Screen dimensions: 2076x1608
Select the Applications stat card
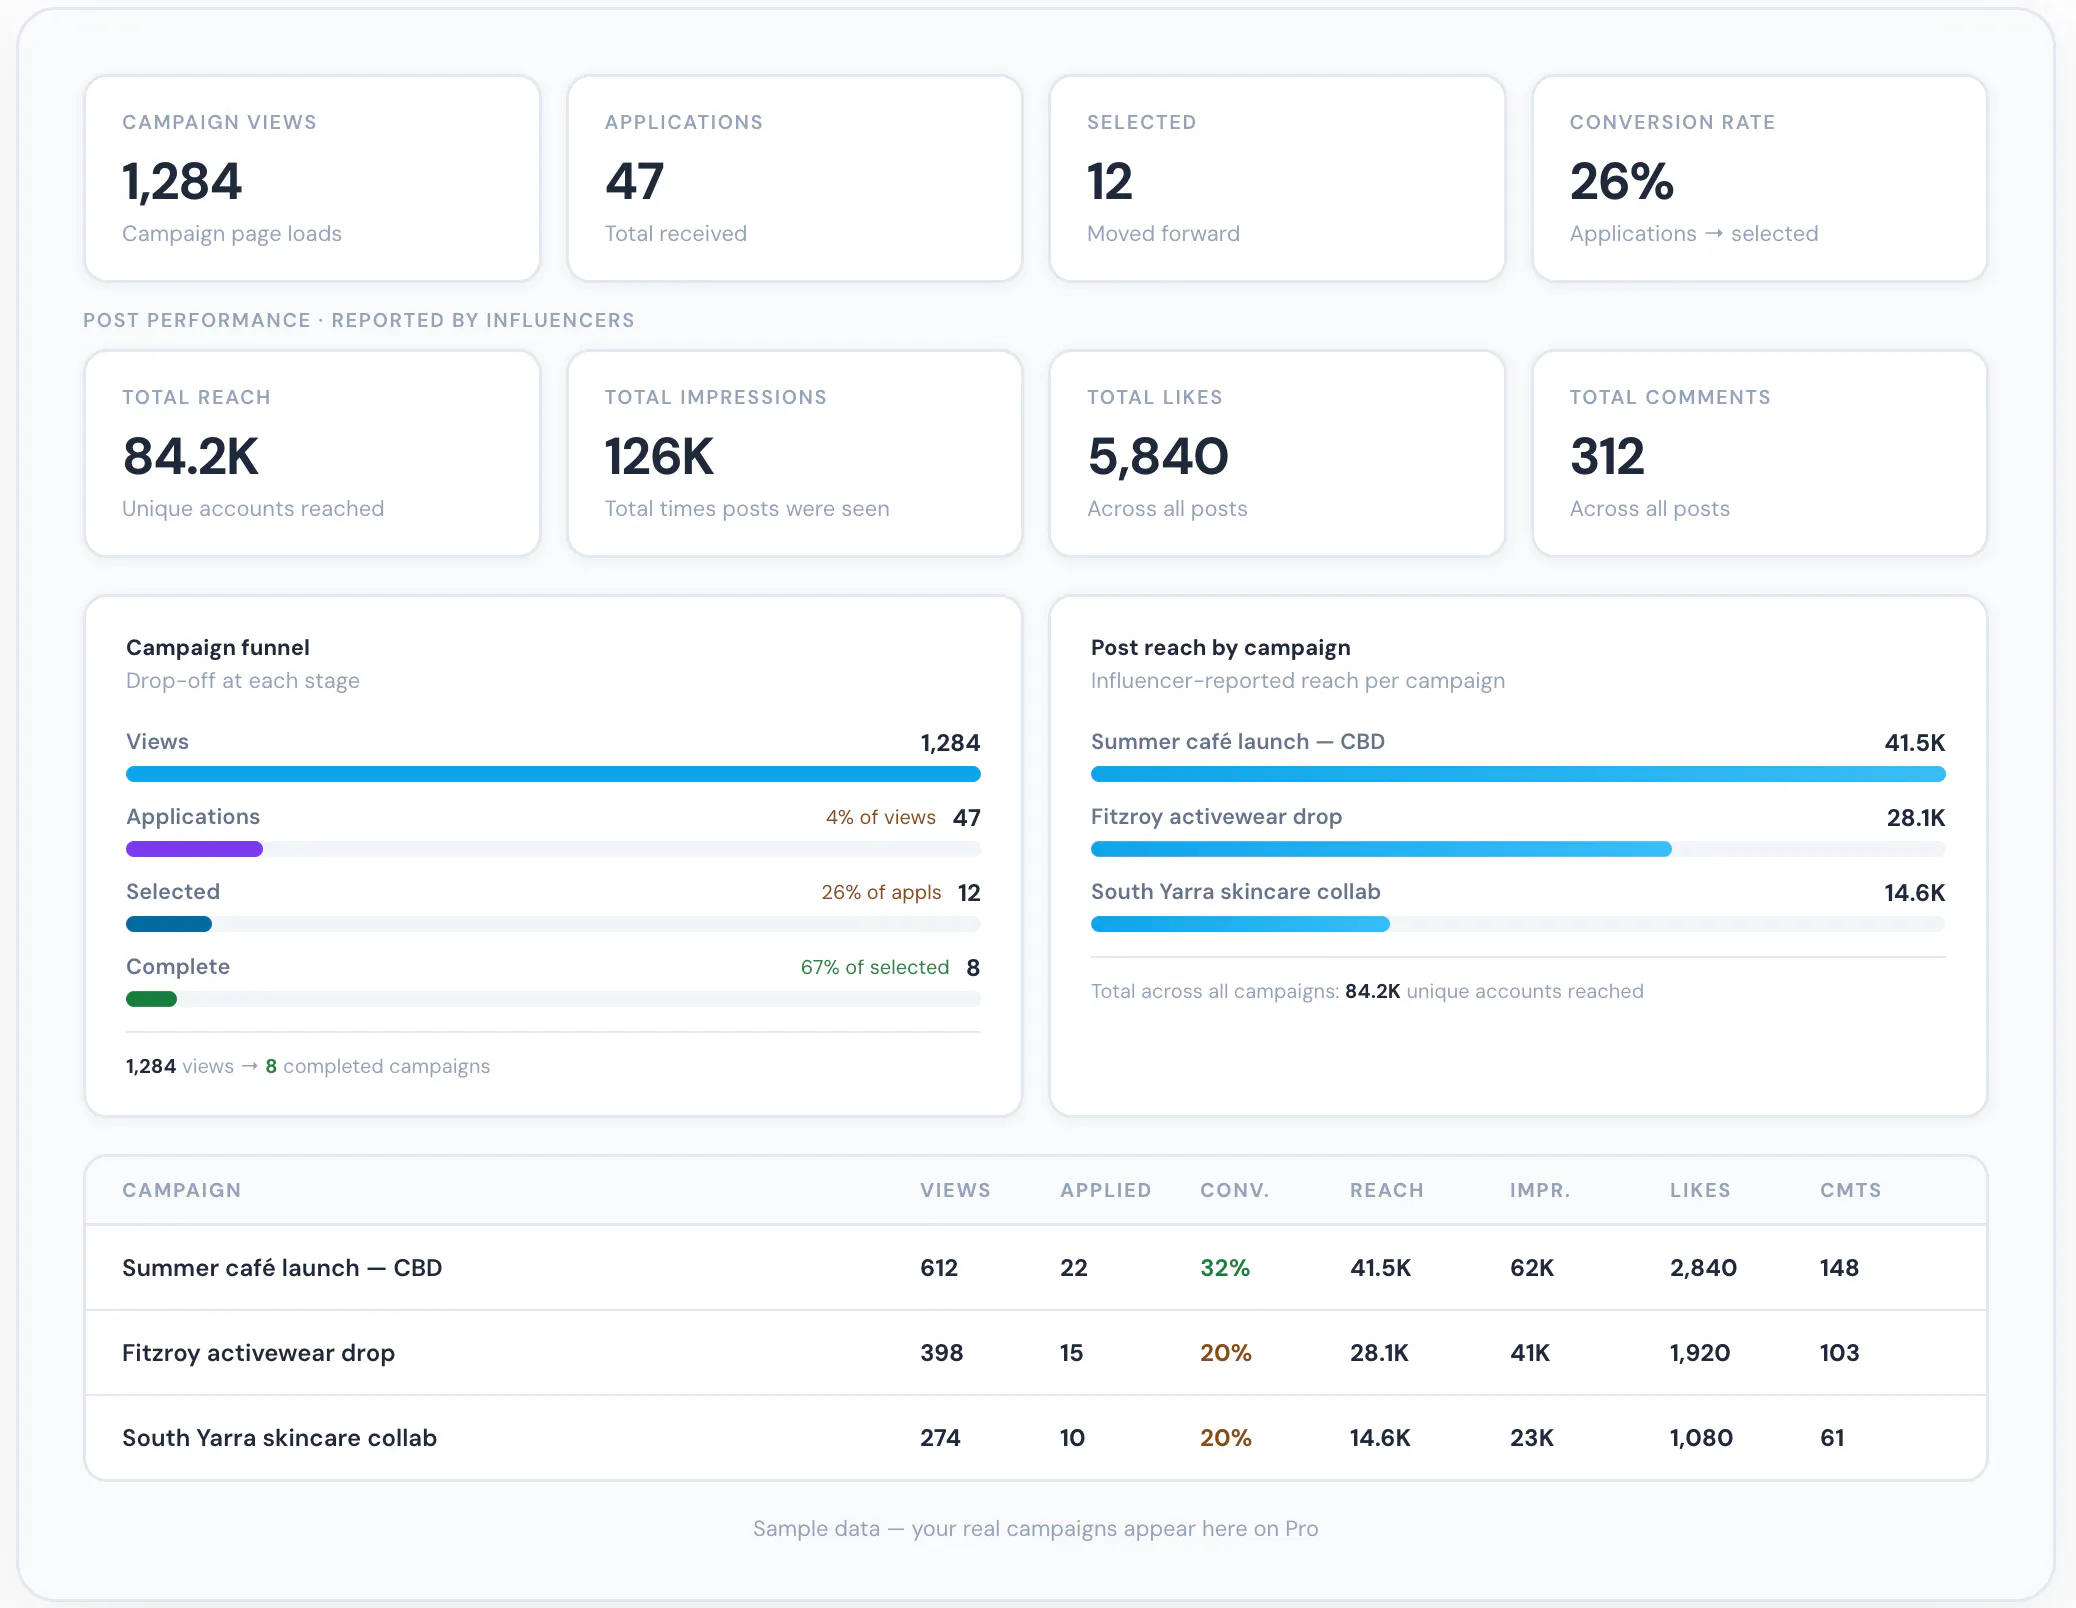click(795, 179)
